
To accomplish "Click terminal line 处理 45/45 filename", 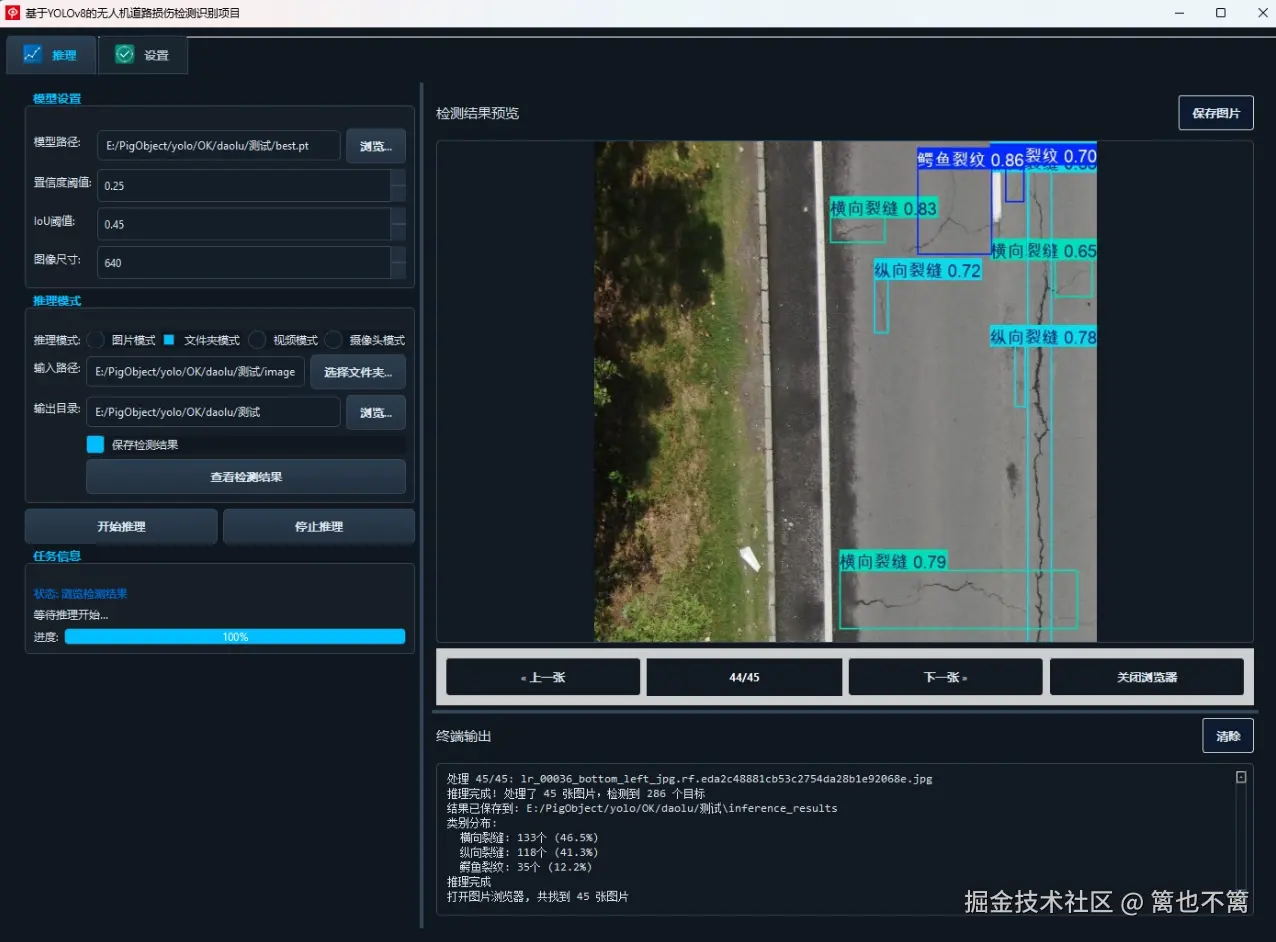I will (689, 778).
